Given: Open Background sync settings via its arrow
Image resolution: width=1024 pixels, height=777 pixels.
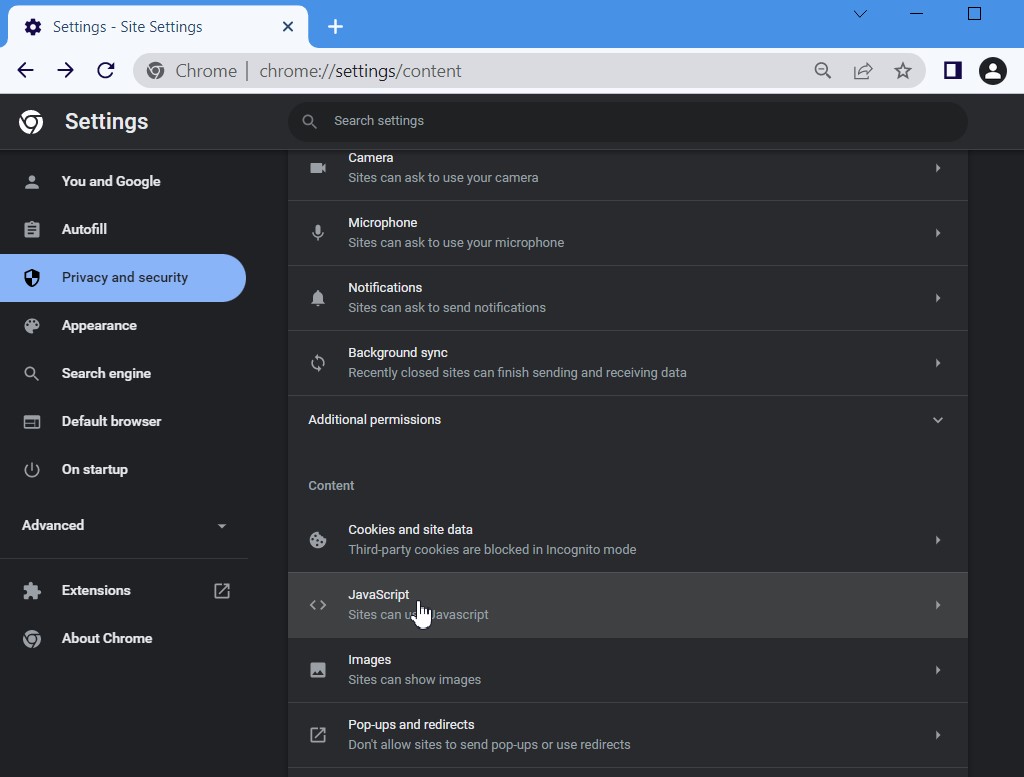Looking at the screenshot, I should coord(938,362).
